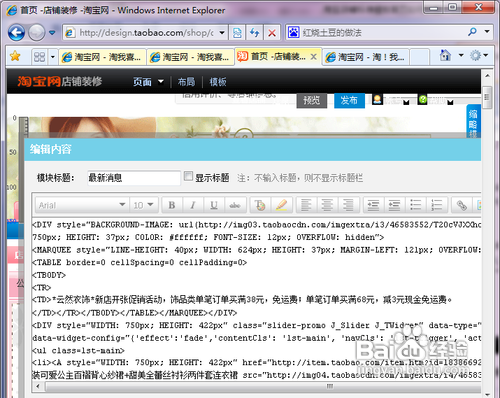The height and width of the screenshot is (398, 500).
Task: Open the Arial font family dropdown
Action: (81, 205)
